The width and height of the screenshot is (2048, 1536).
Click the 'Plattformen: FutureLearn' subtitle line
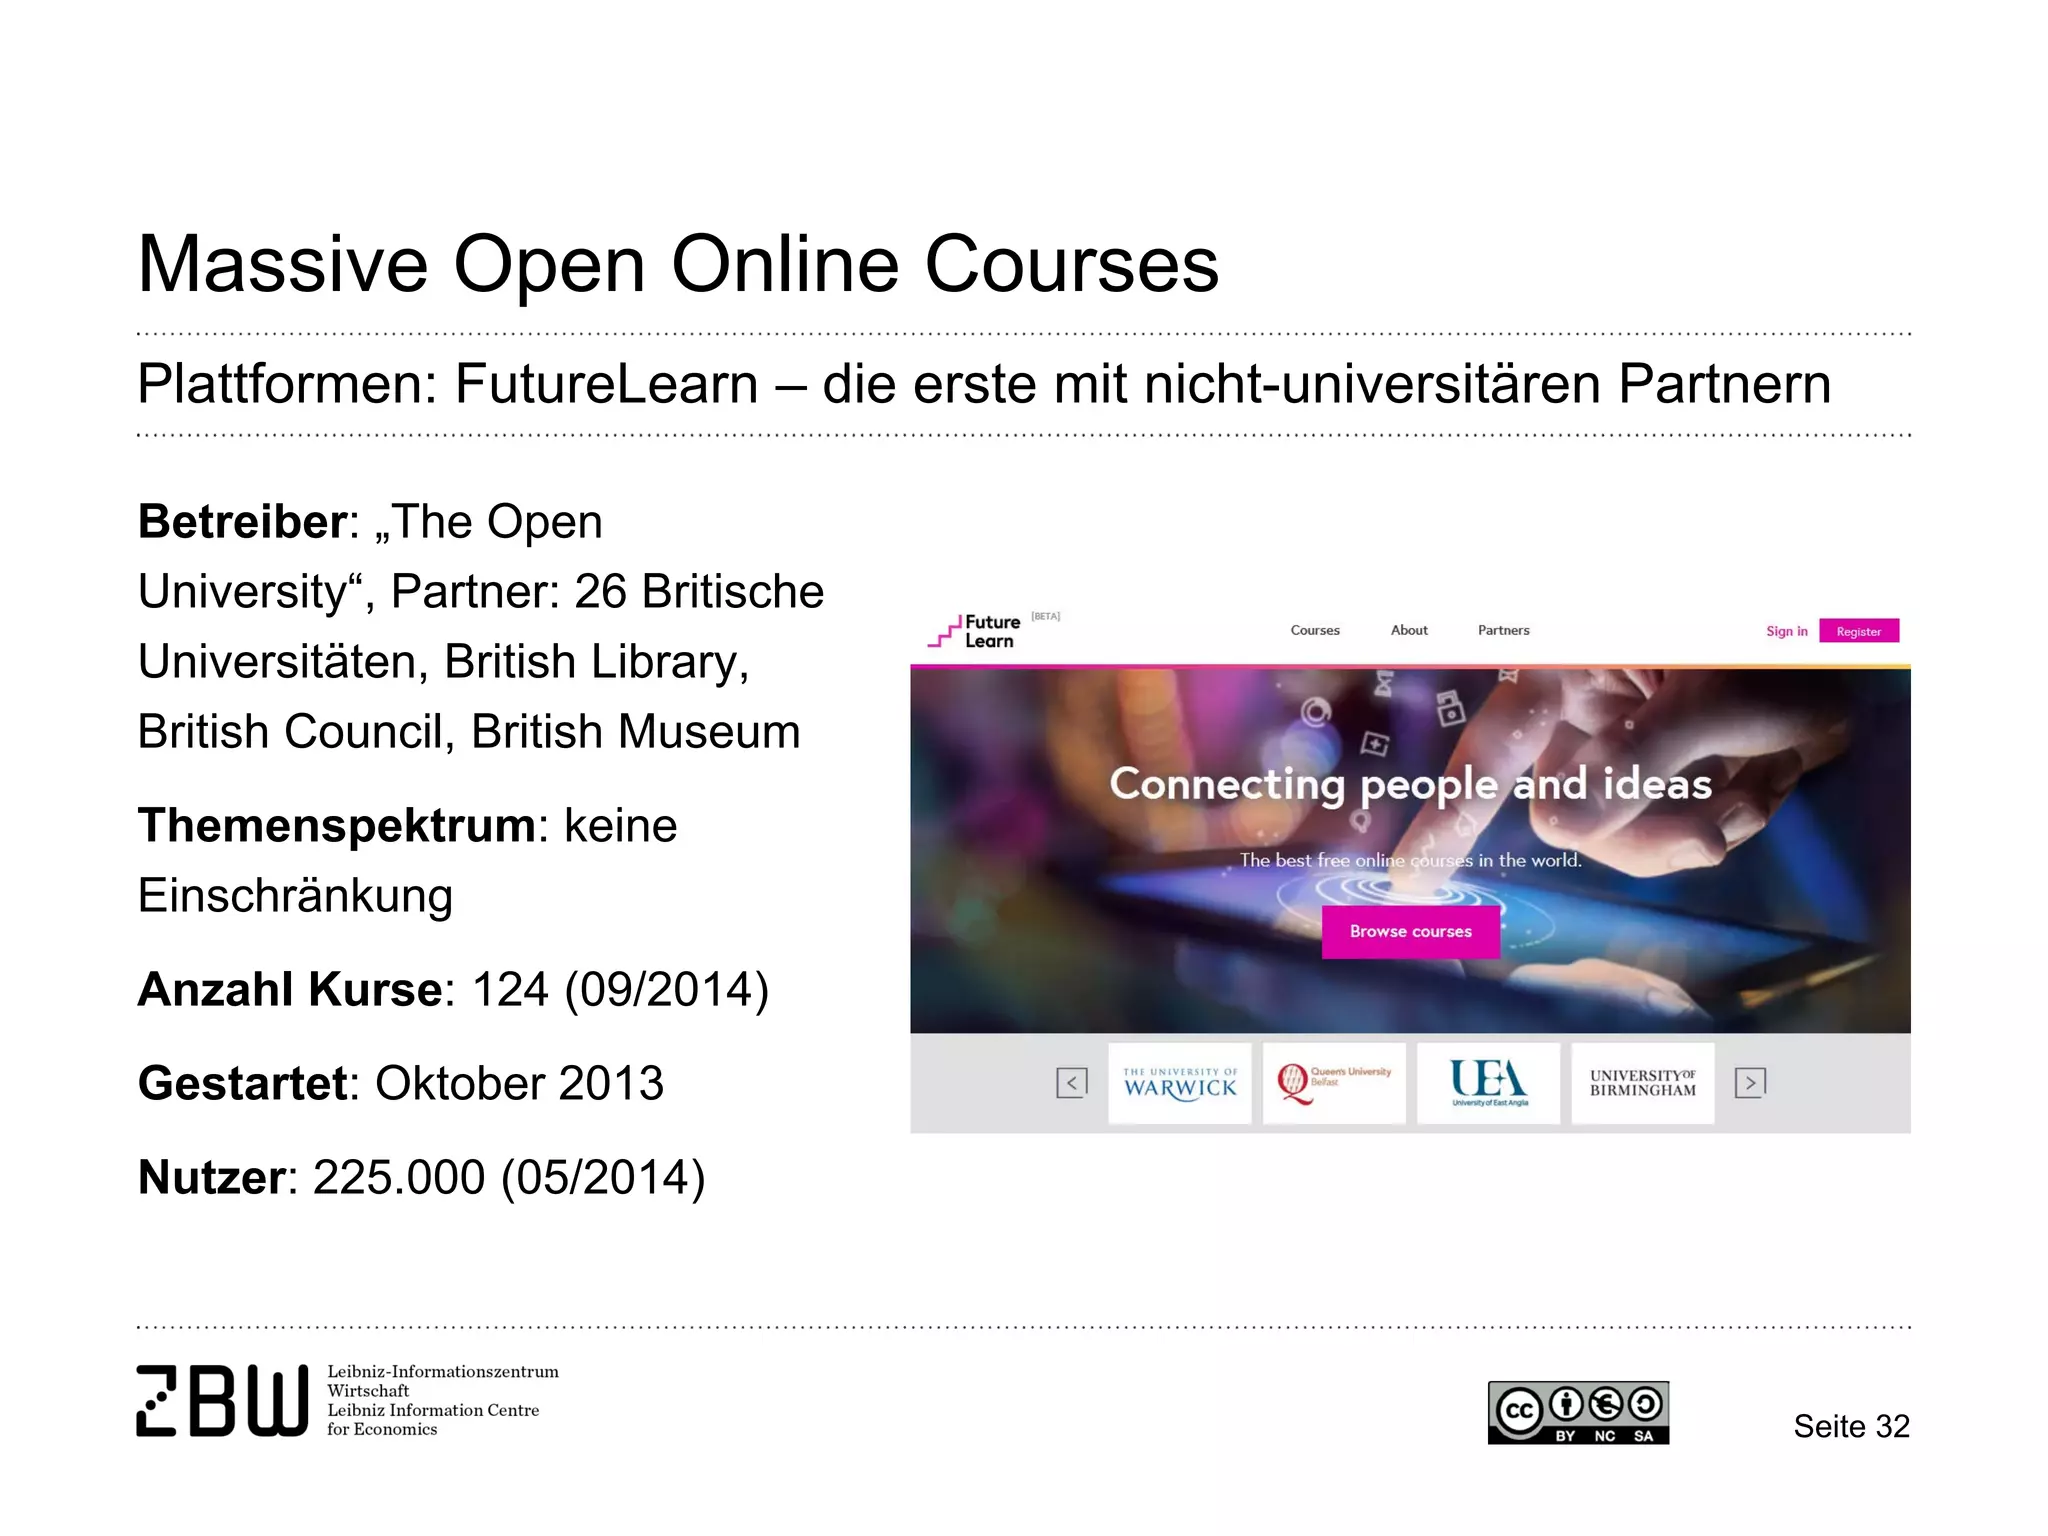(x=984, y=384)
